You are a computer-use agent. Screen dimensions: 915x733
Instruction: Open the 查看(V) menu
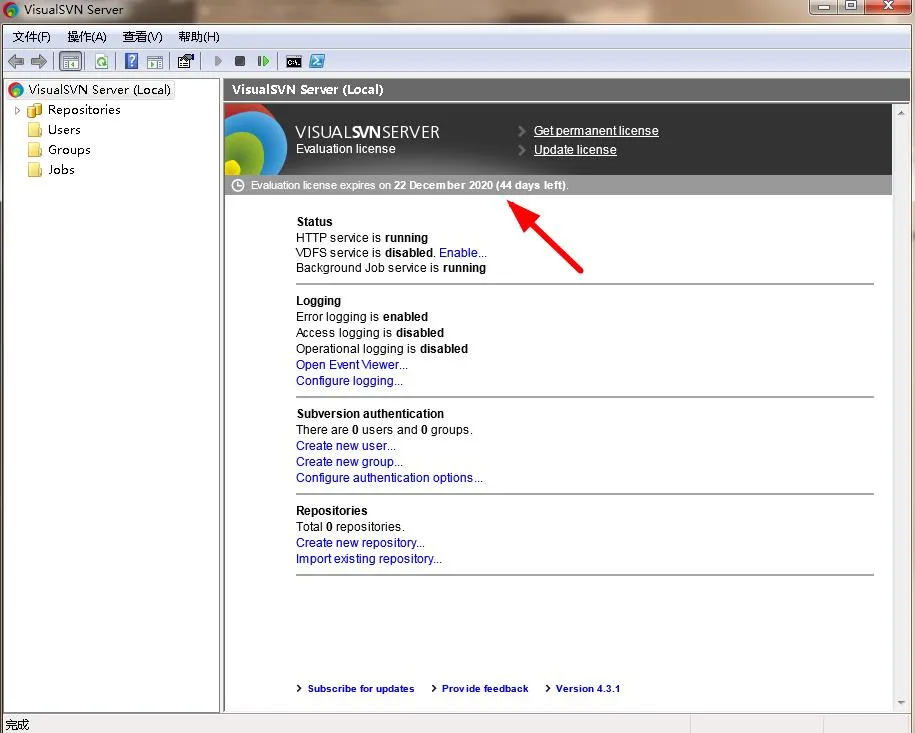pyautogui.click(x=142, y=37)
